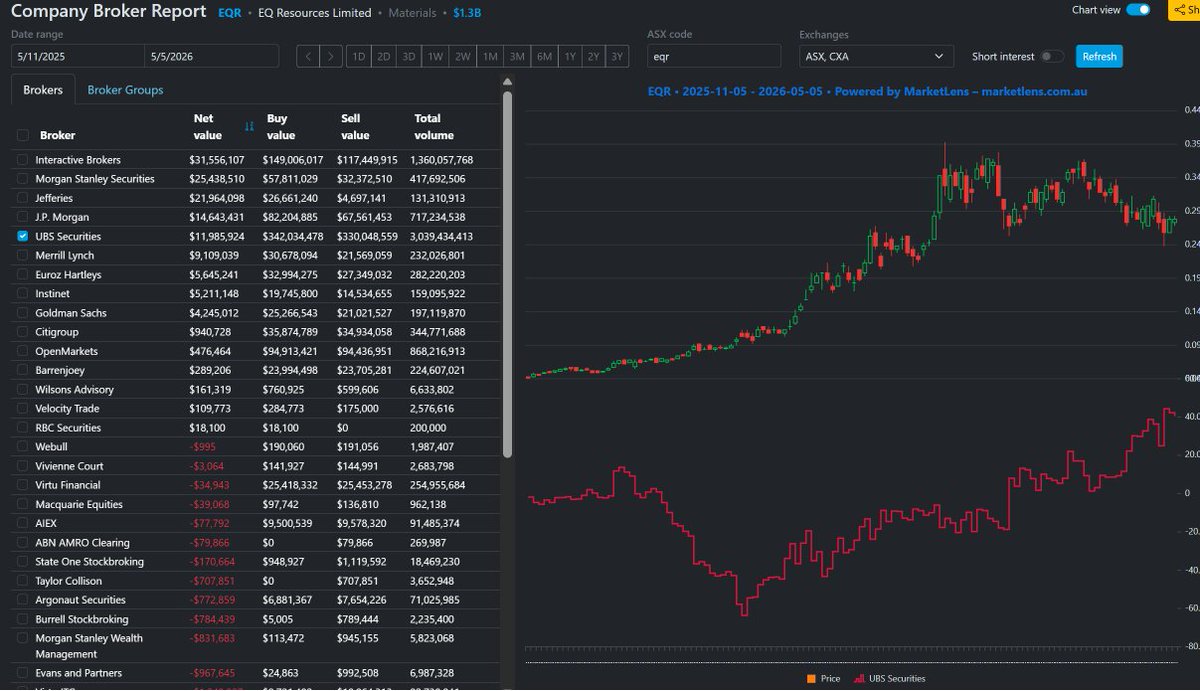This screenshot has height=691, width=1200.
Task: Check the J.P. Morgan checkbox
Action: pos(23,217)
